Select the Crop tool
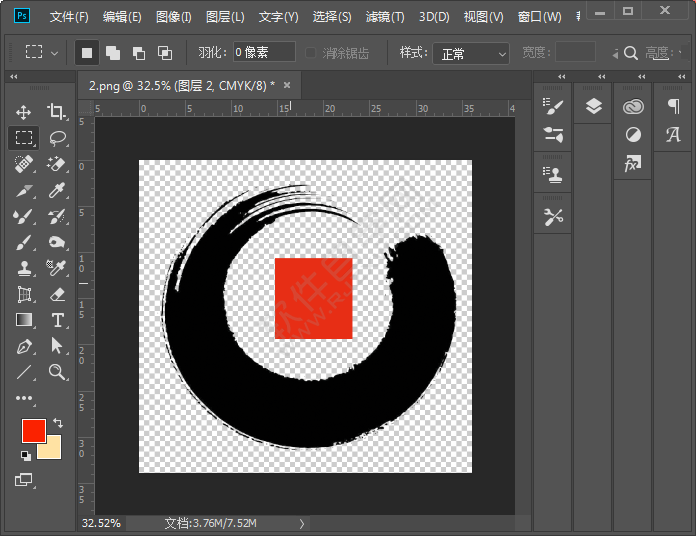 pyautogui.click(x=57, y=112)
